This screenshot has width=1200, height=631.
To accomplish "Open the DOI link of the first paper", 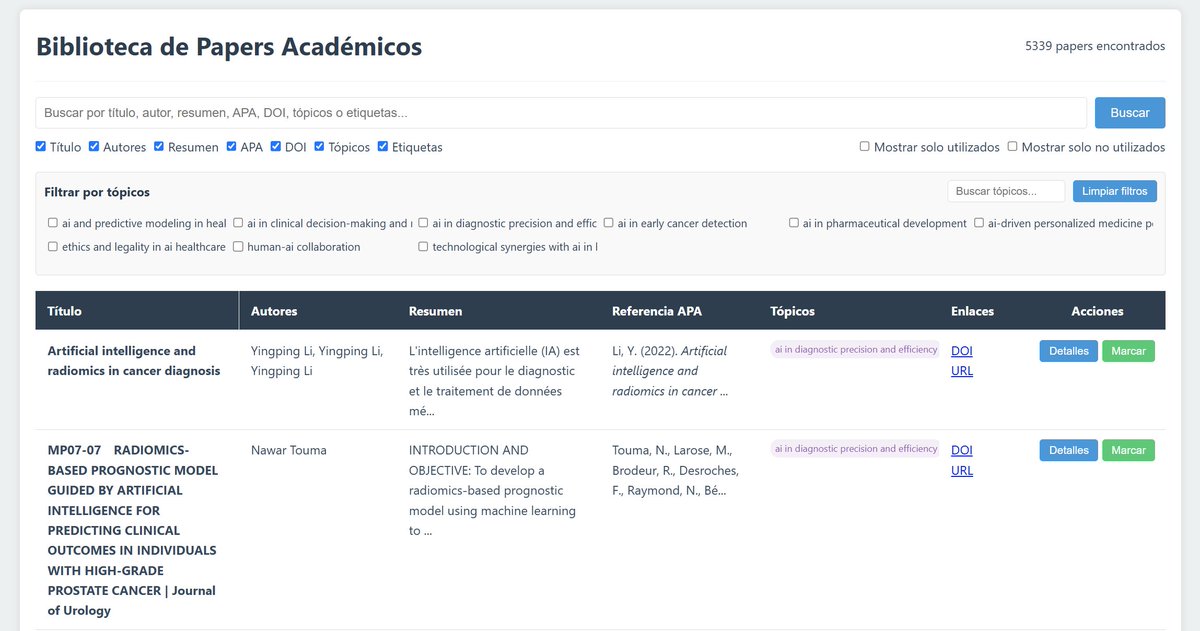I will point(961,351).
